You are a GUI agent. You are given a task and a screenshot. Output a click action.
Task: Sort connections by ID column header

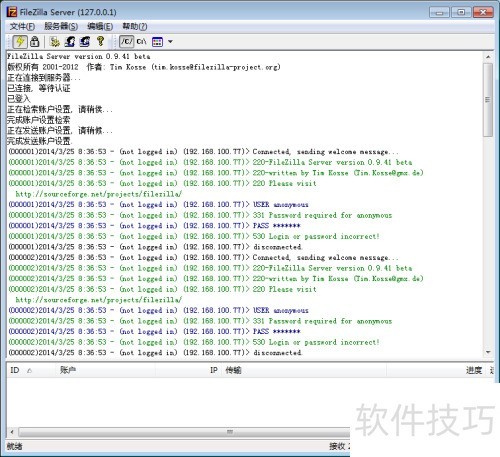(x=30, y=370)
